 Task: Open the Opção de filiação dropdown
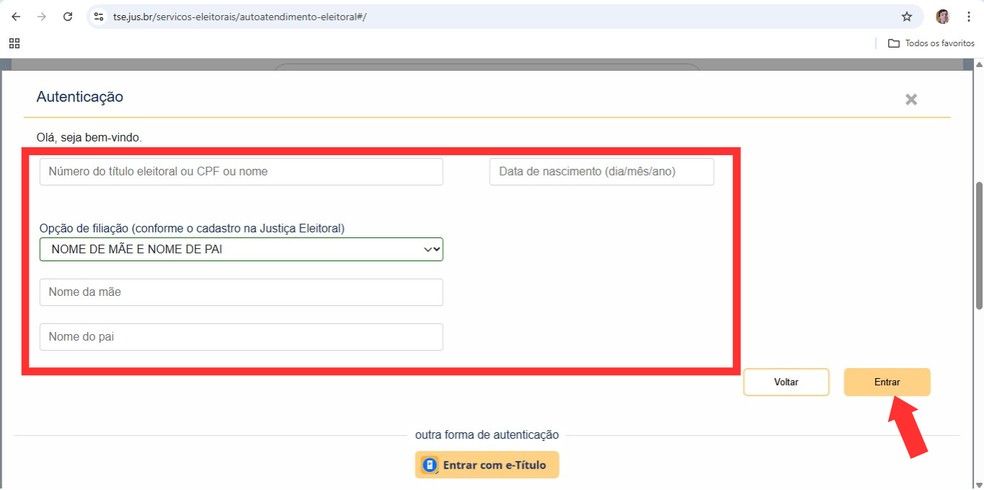(241, 249)
